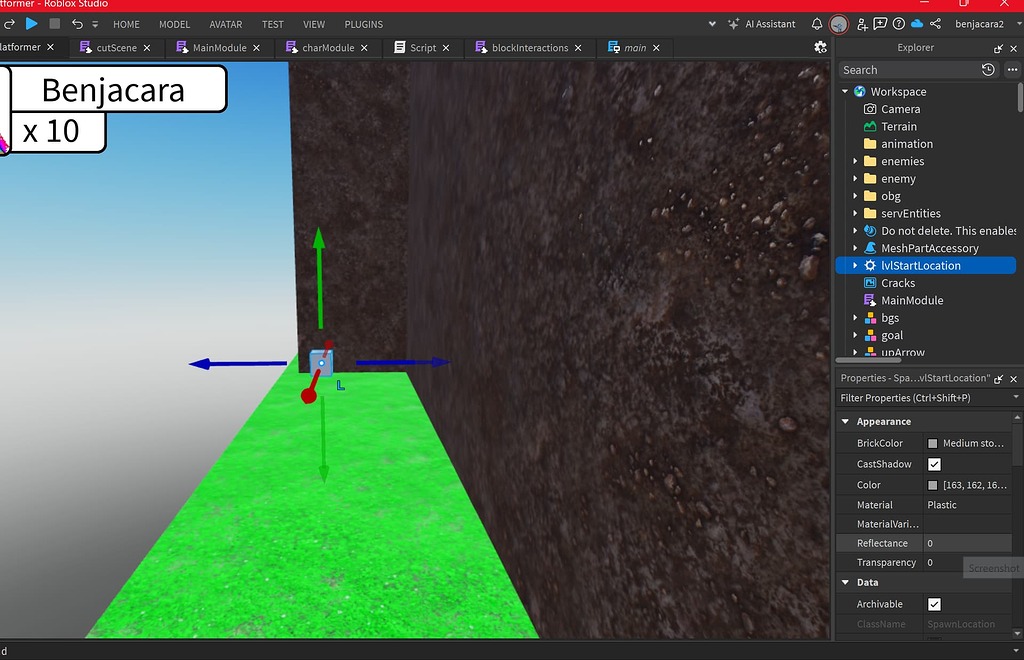1024x660 pixels.
Task: Open the AI Assistant
Action: coord(761,24)
